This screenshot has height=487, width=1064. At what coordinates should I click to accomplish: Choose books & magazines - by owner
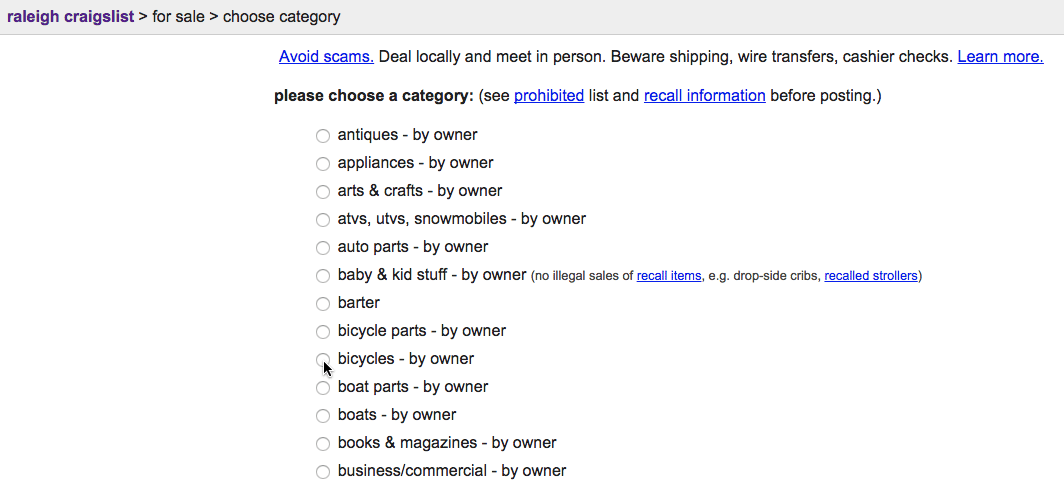[323, 444]
